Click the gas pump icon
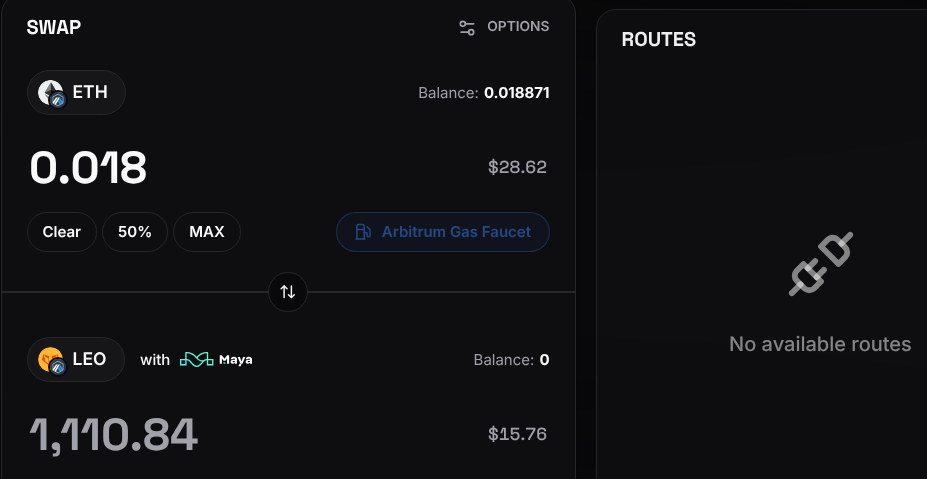Viewport: 927px width, 479px height. click(x=363, y=232)
